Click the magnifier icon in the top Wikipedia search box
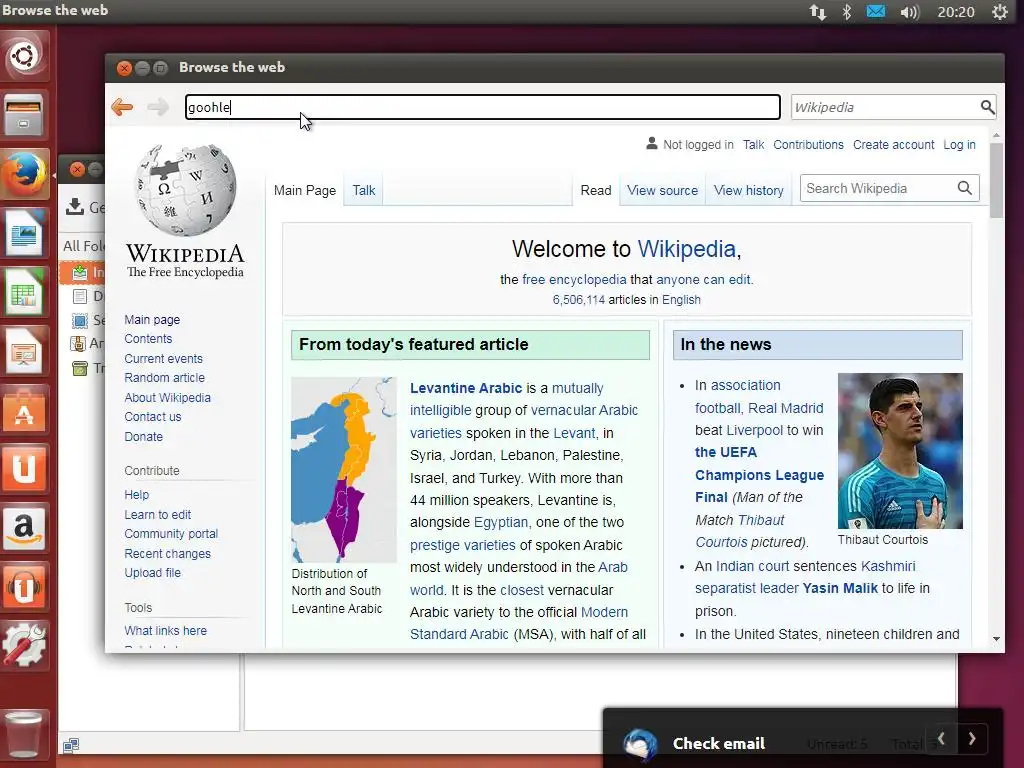The image size is (1024, 768). [987, 106]
